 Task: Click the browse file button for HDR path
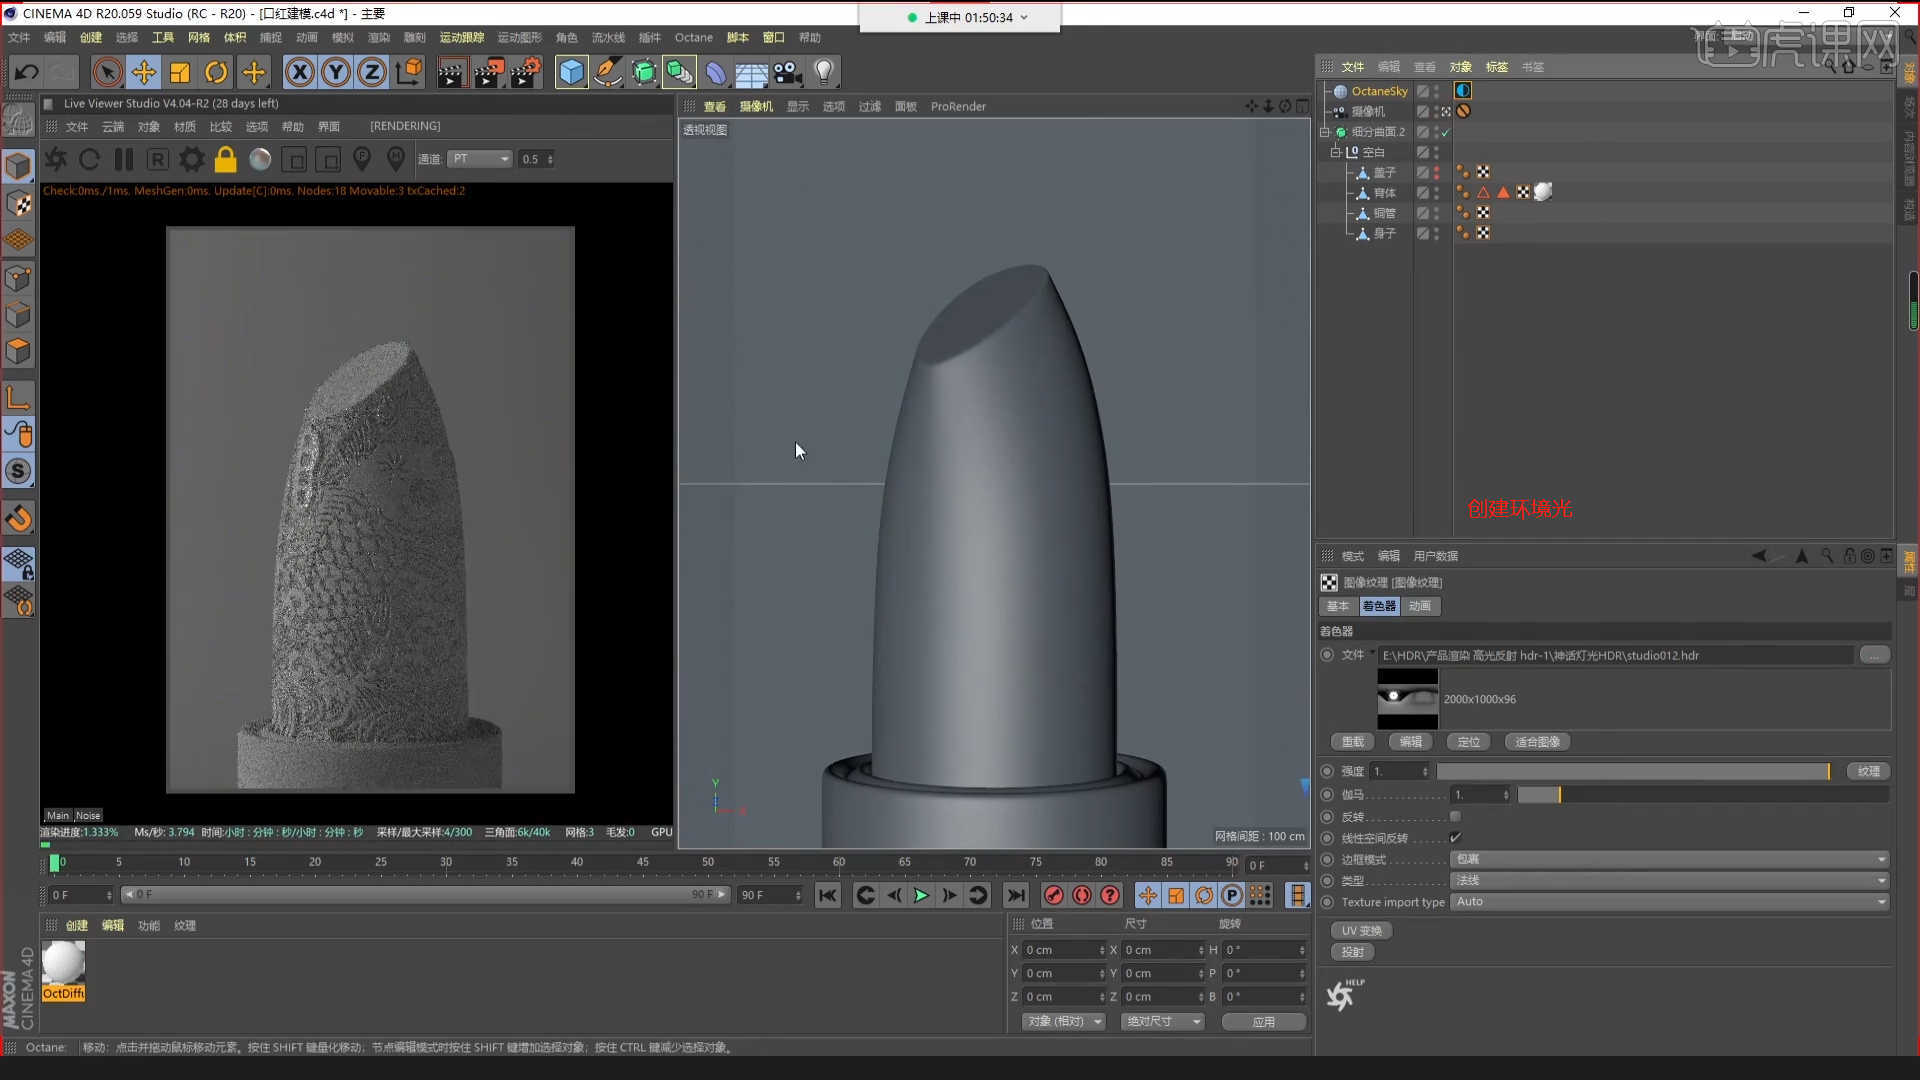1875,655
